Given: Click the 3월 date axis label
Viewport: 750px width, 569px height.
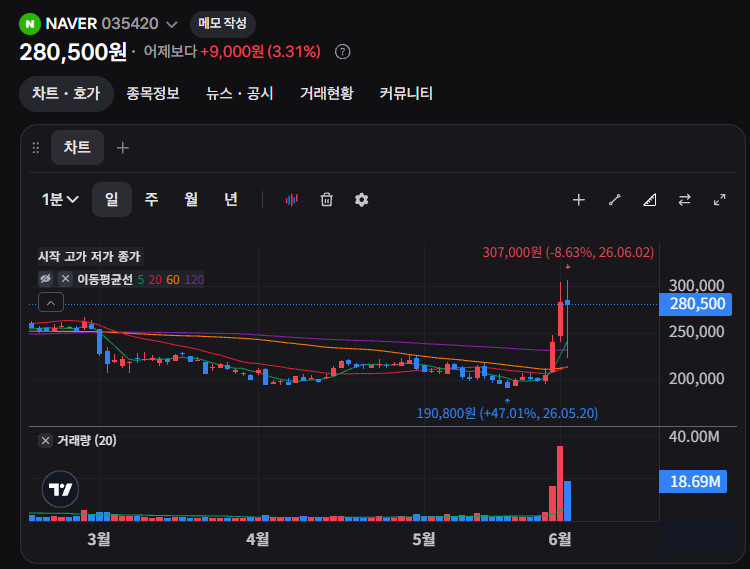Looking at the screenshot, I should [x=99, y=539].
